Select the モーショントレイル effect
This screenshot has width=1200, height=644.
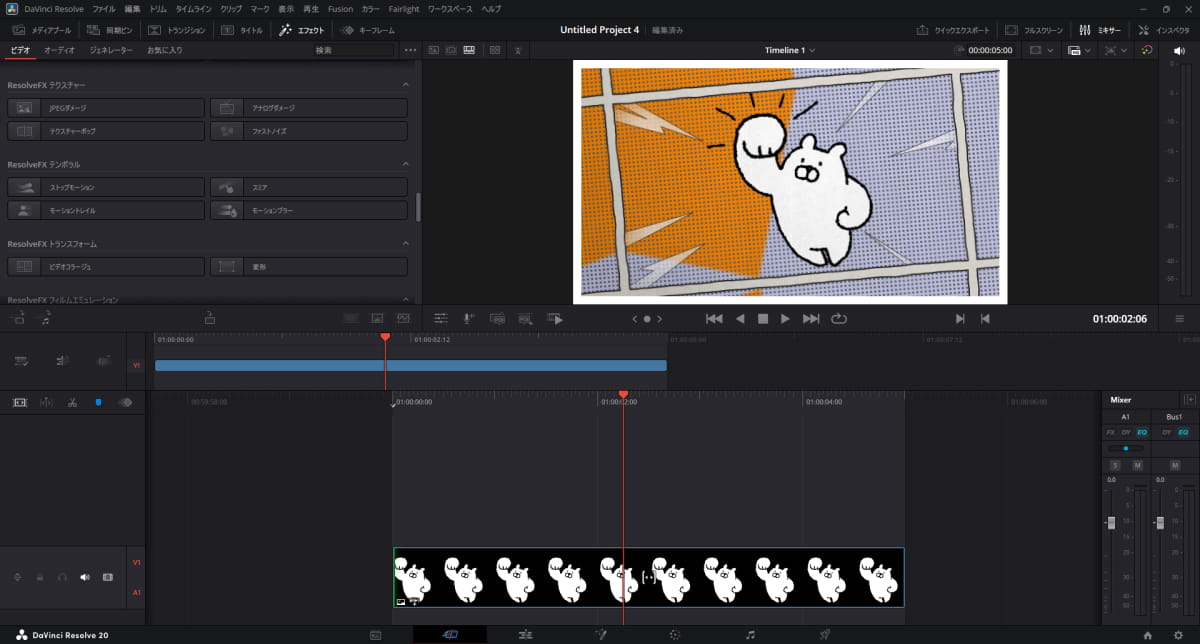106,211
